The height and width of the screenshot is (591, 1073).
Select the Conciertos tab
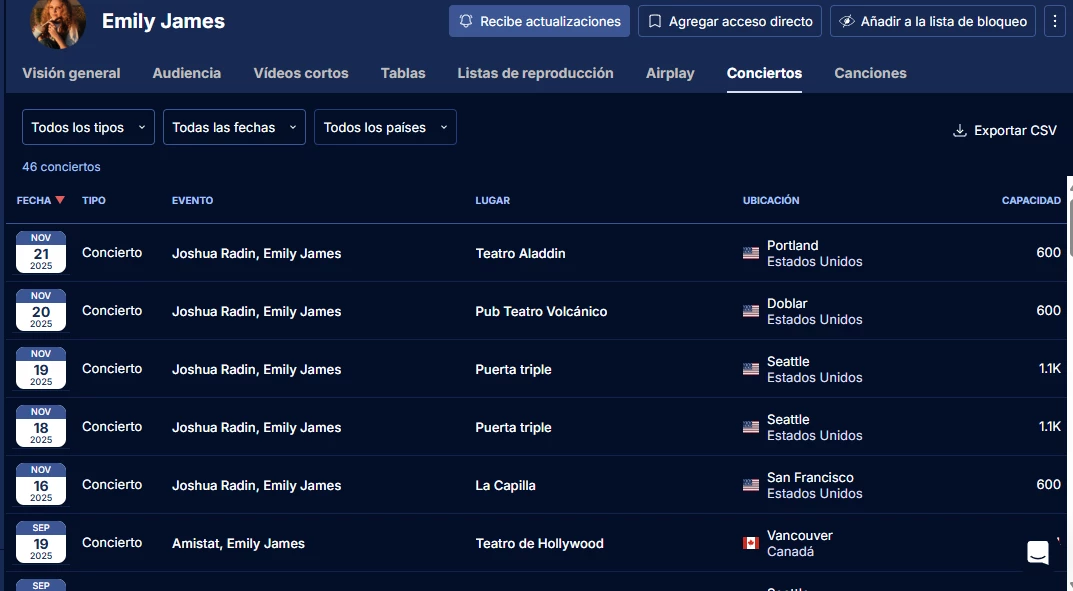tap(764, 73)
